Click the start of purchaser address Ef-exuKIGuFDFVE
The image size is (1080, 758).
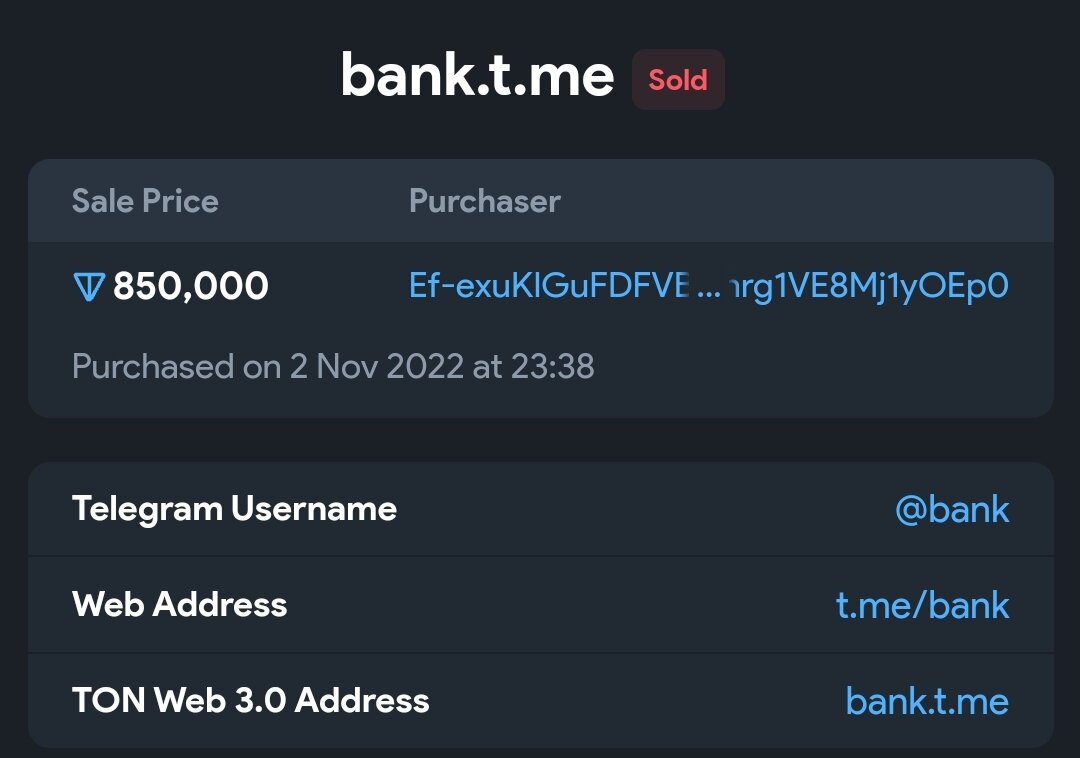click(550, 286)
